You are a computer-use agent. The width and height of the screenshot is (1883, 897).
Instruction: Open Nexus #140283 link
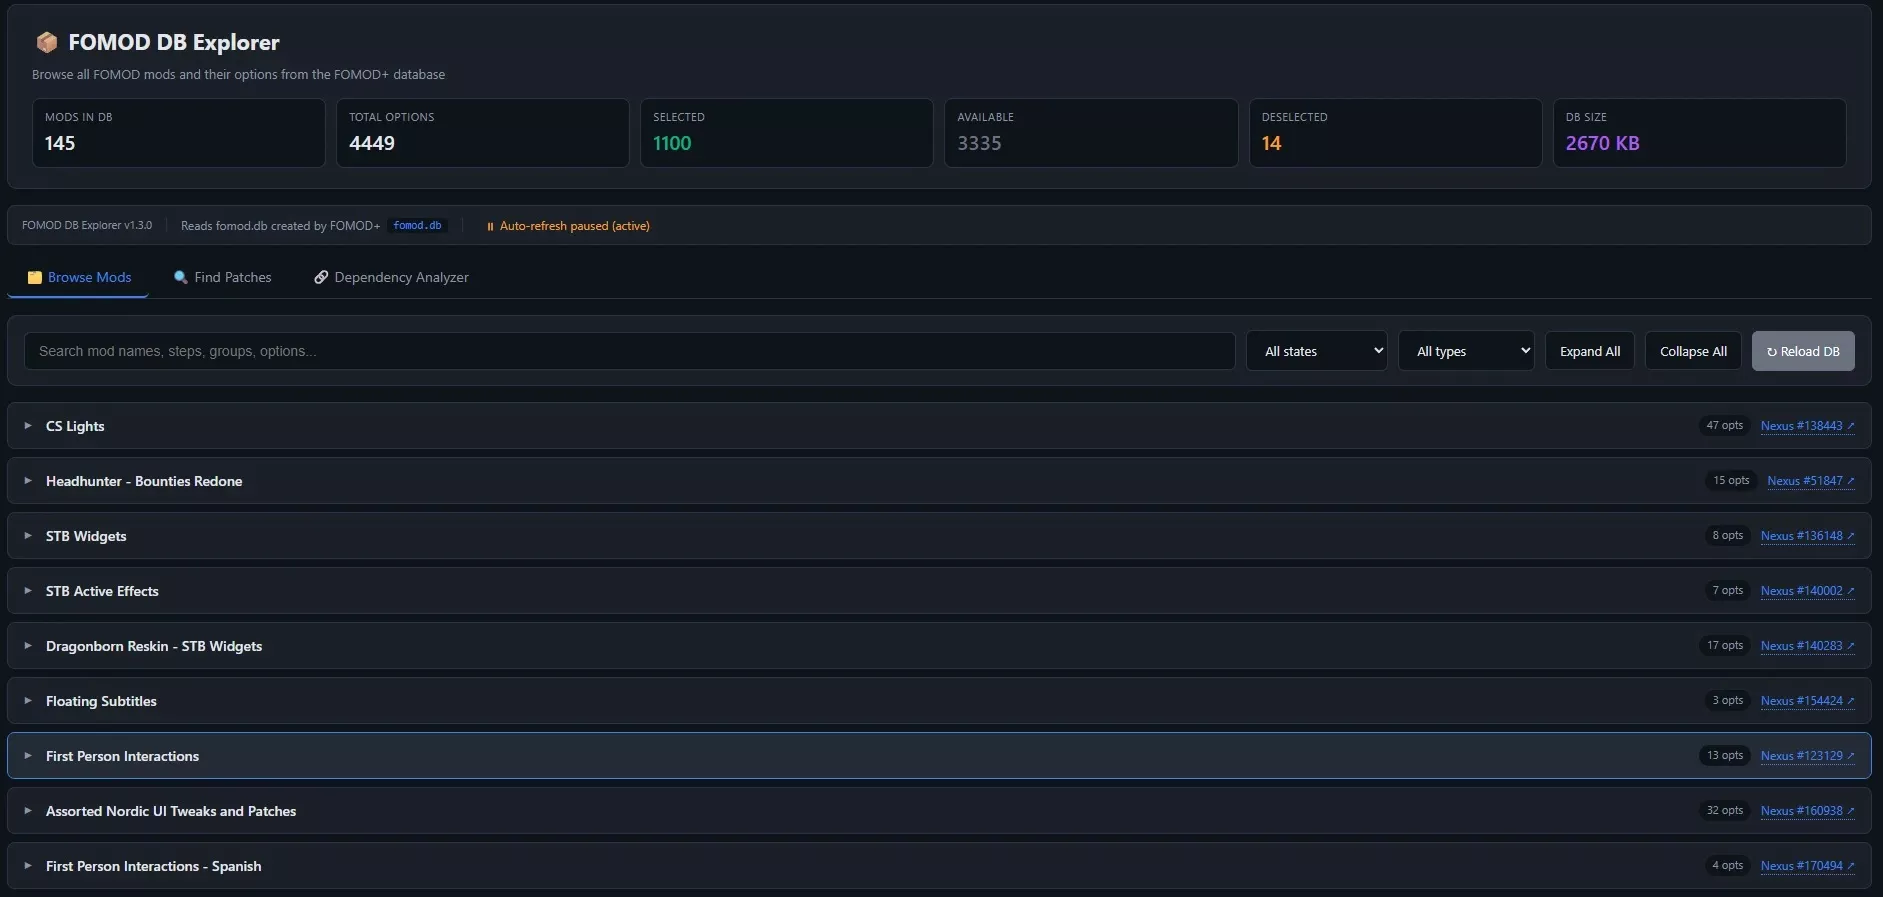point(1807,646)
